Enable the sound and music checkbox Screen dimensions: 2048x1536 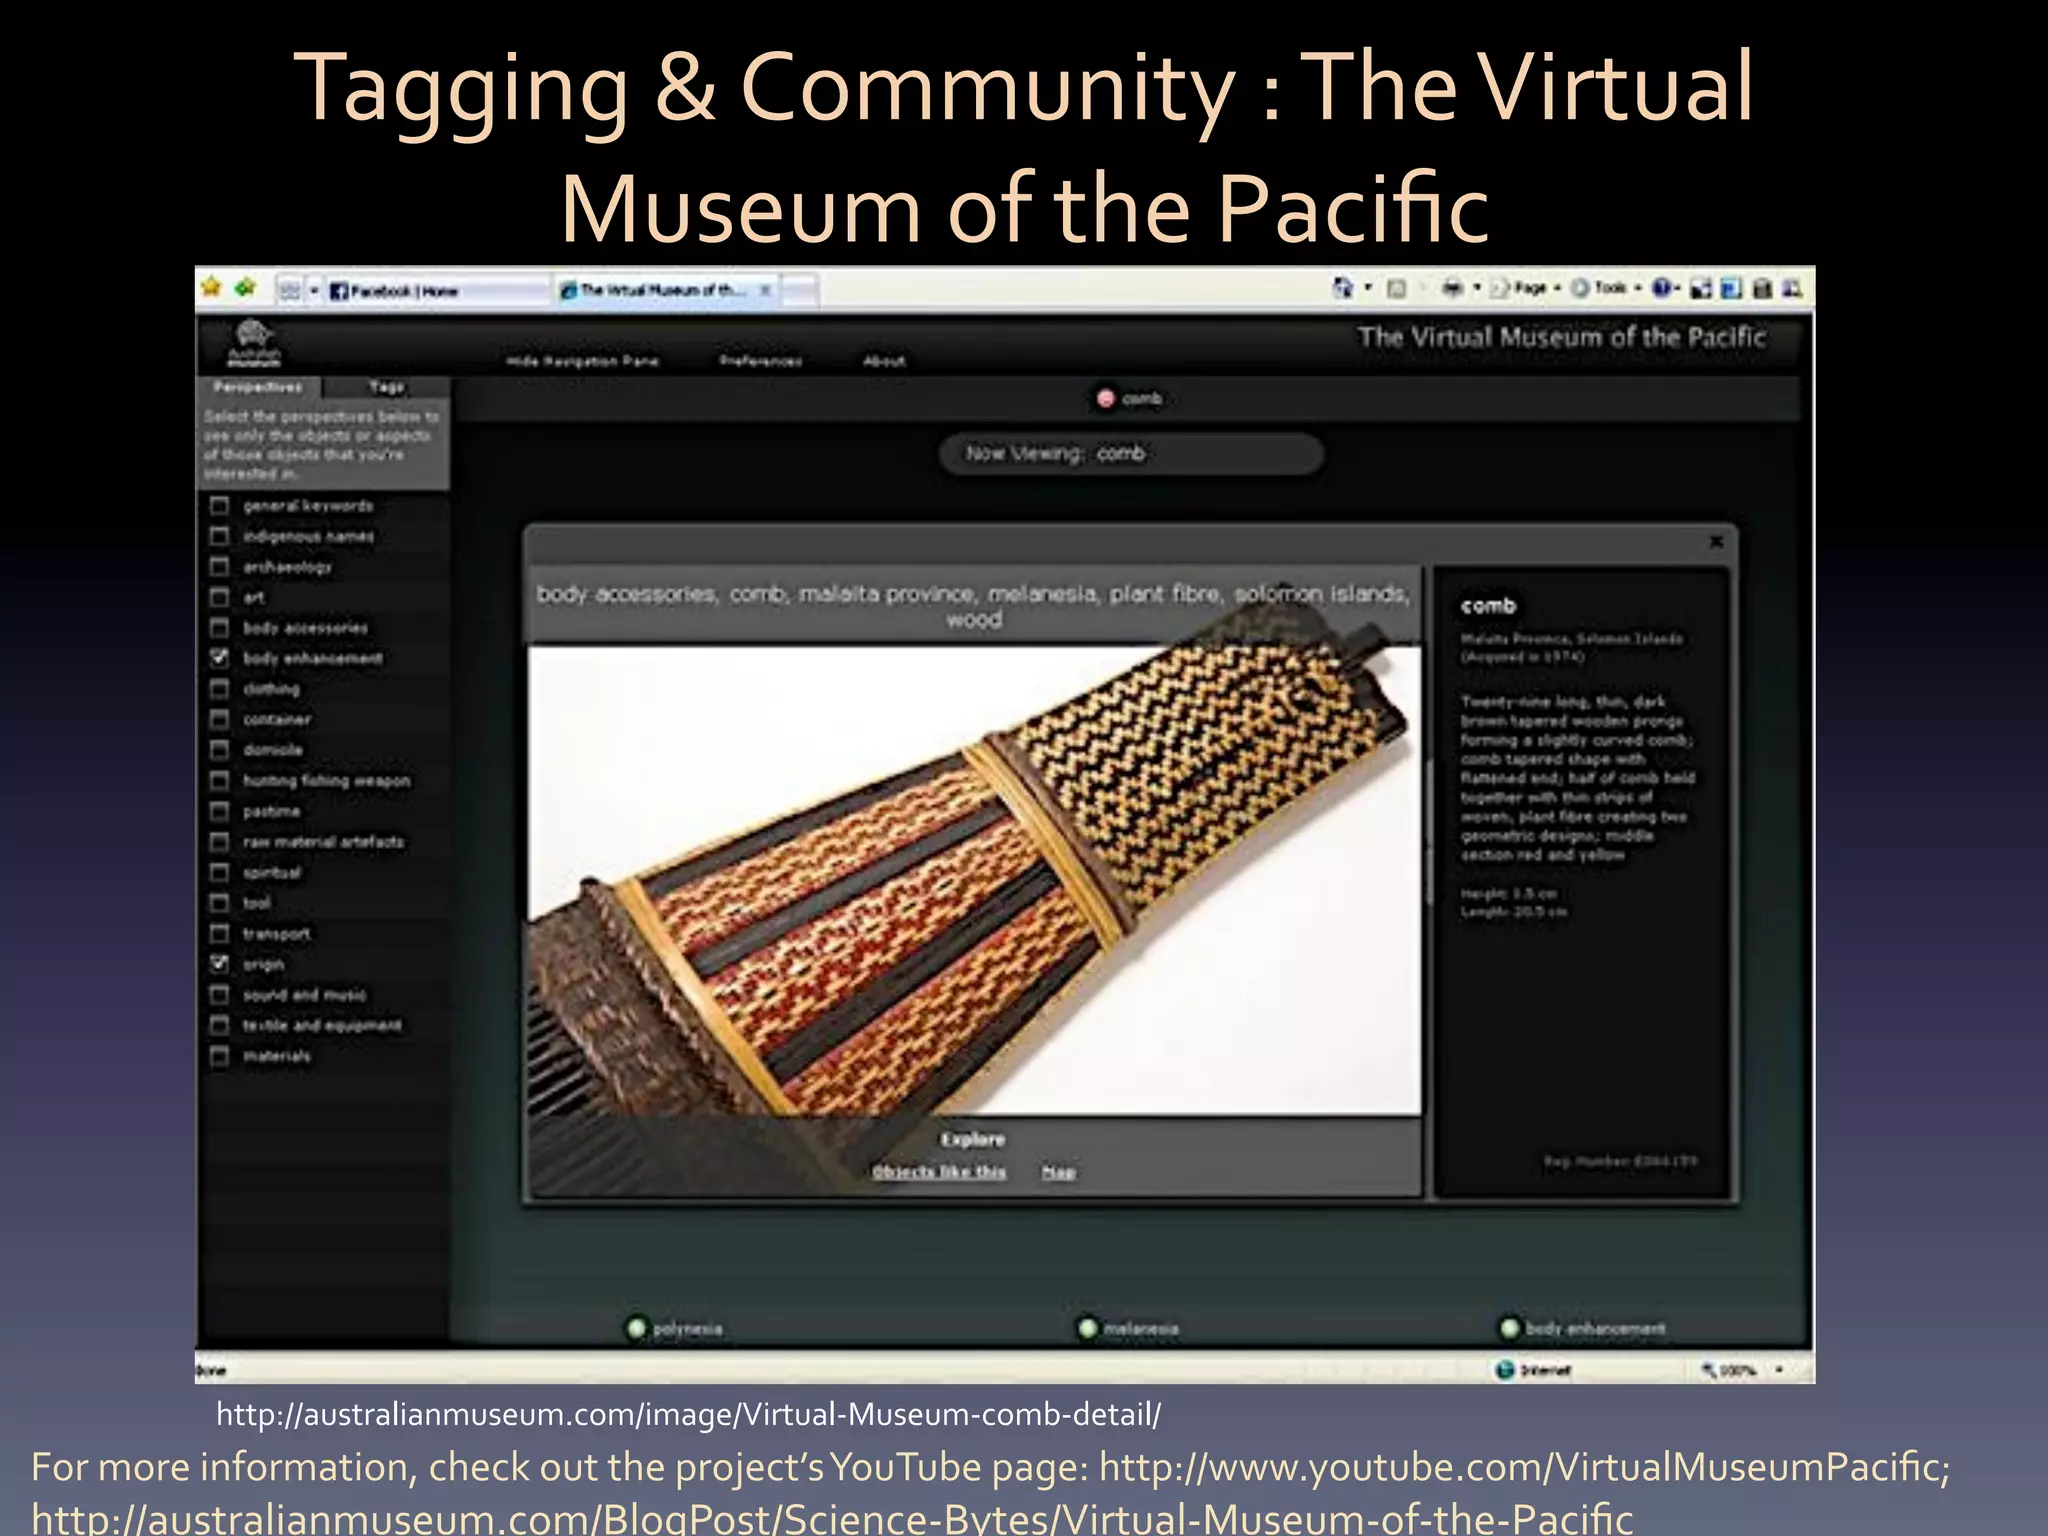(x=219, y=994)
